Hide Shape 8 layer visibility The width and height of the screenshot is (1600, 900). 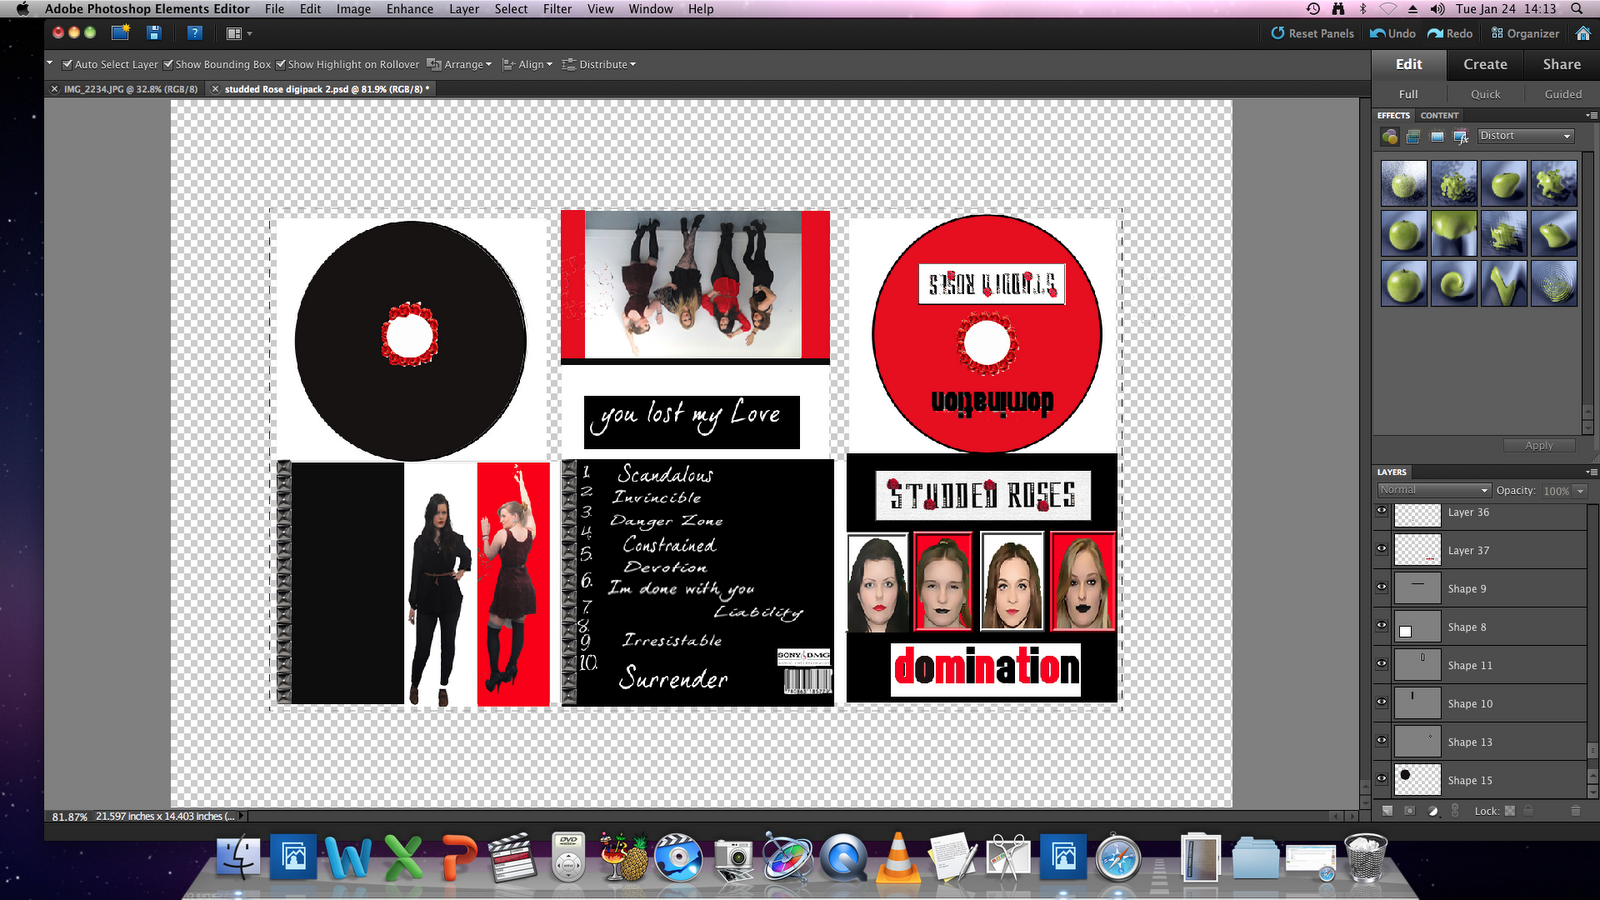pyautogui.click(x=1382, y=625)
